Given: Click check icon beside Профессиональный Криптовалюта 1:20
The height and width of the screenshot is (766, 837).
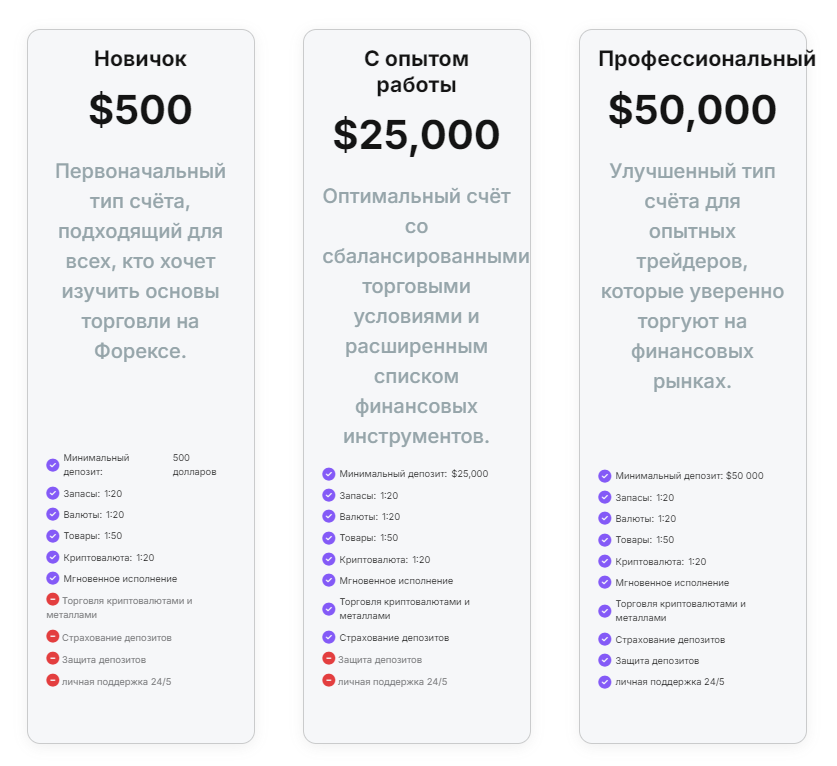Looking at the screenshot, I should point(605,561).
